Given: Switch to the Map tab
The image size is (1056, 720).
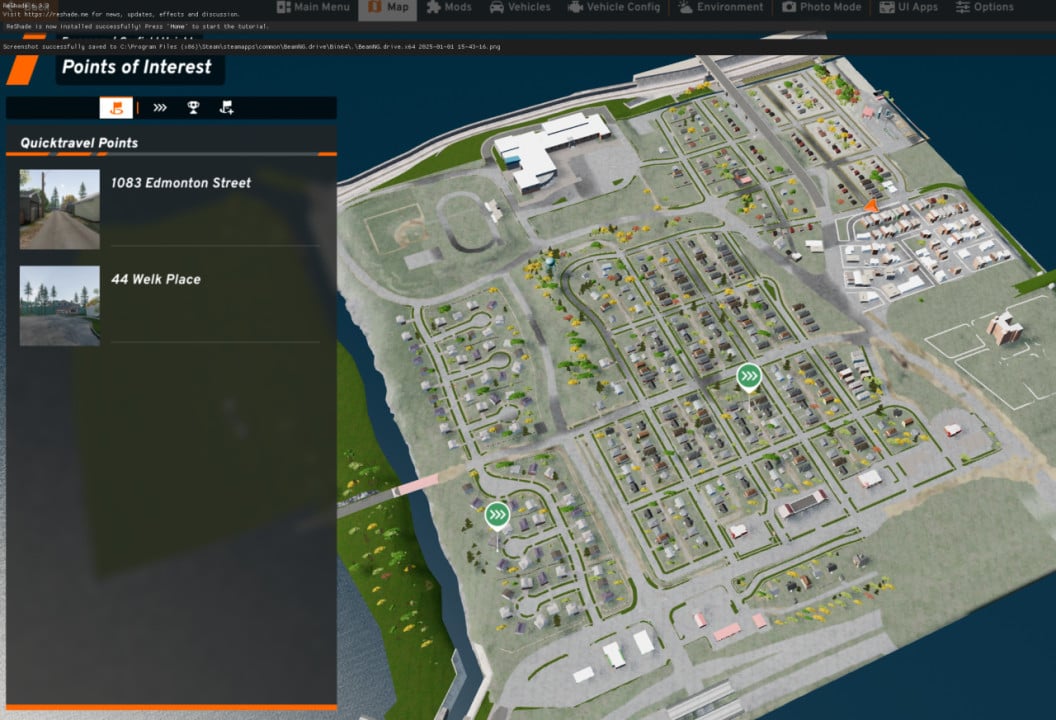Looking at the screenshot, I should [388, 7].
